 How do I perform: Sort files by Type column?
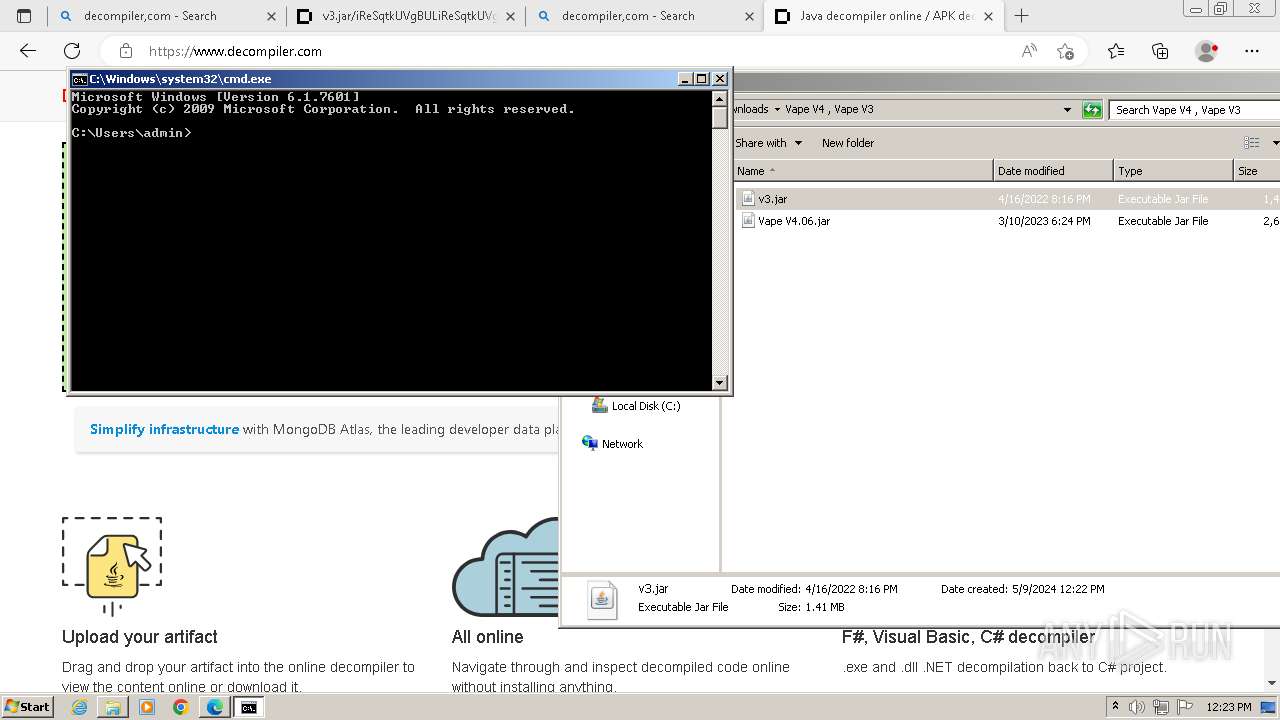tap(1173, 171)
